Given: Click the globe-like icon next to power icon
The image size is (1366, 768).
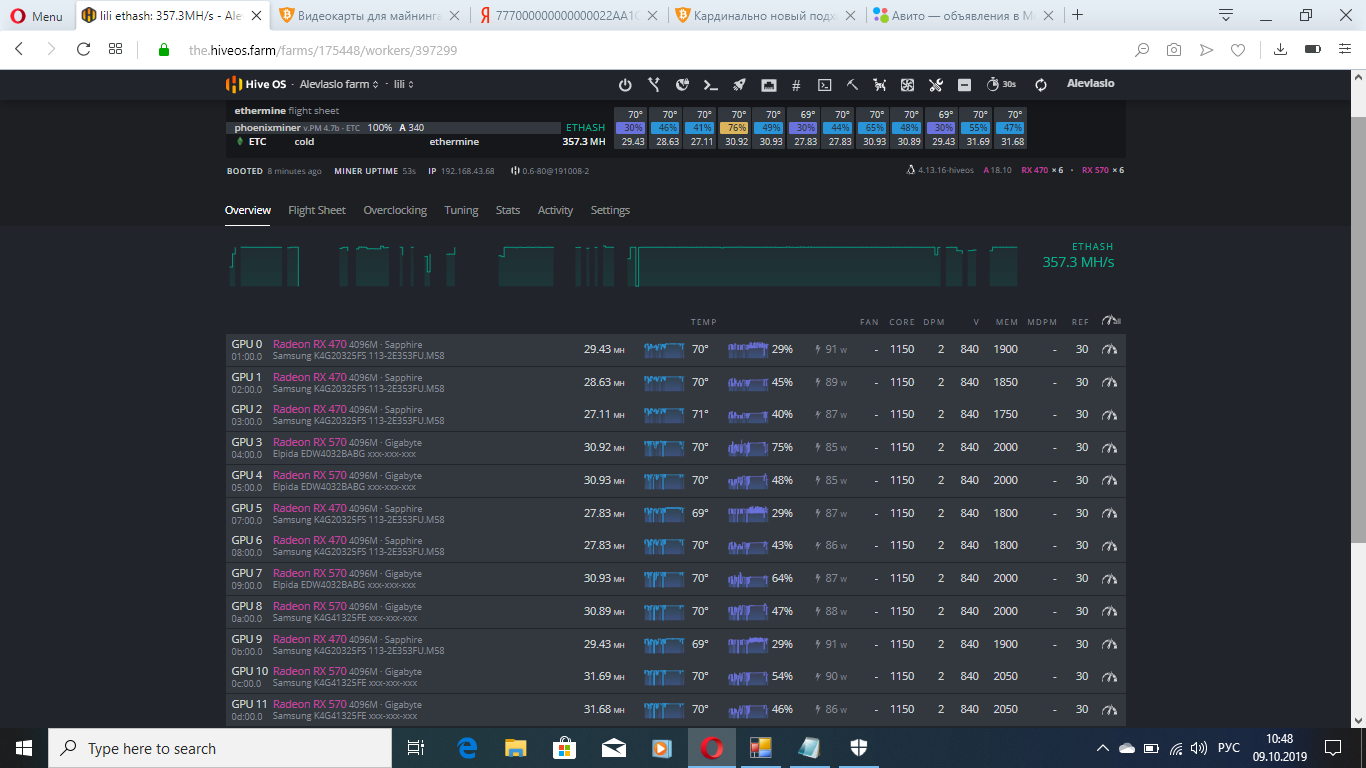Looking at the screenshot, I should point(683,85).
